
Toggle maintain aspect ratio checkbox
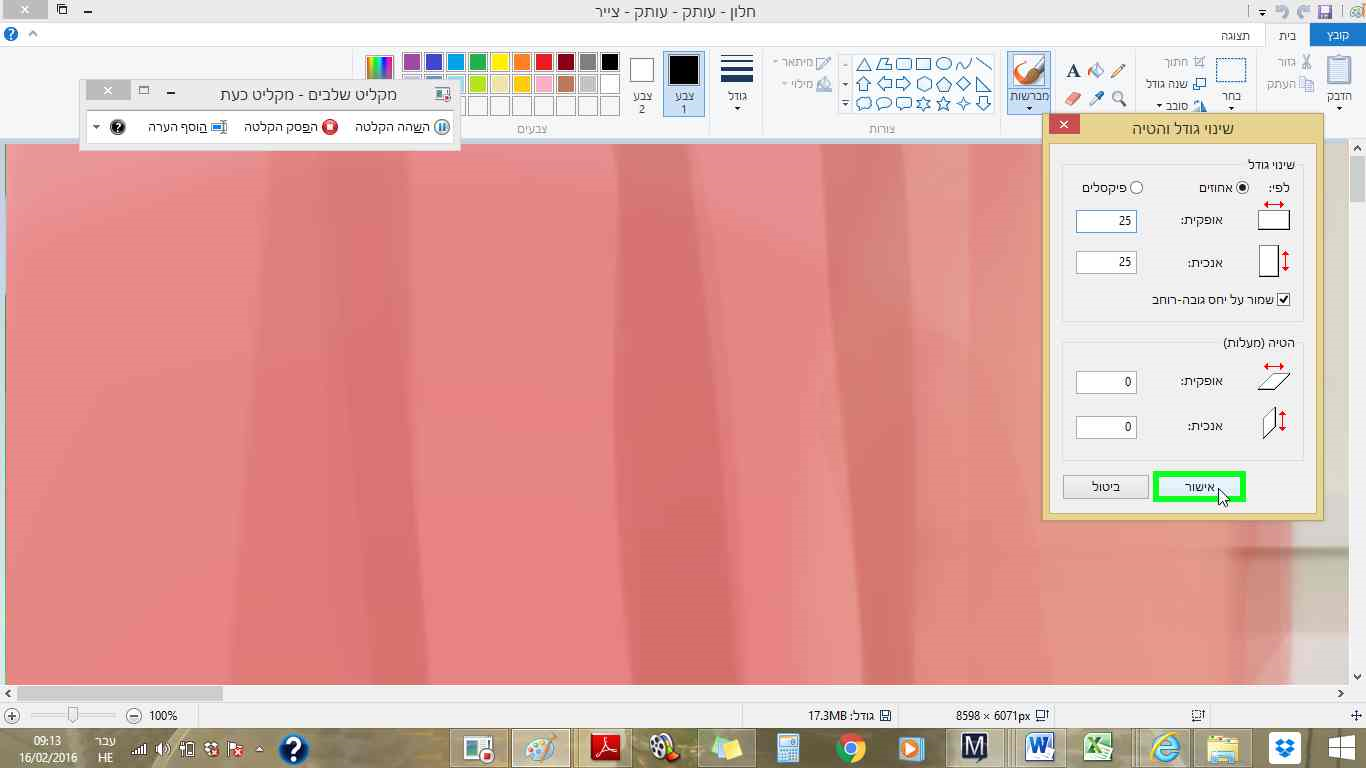pos(1284,299)
